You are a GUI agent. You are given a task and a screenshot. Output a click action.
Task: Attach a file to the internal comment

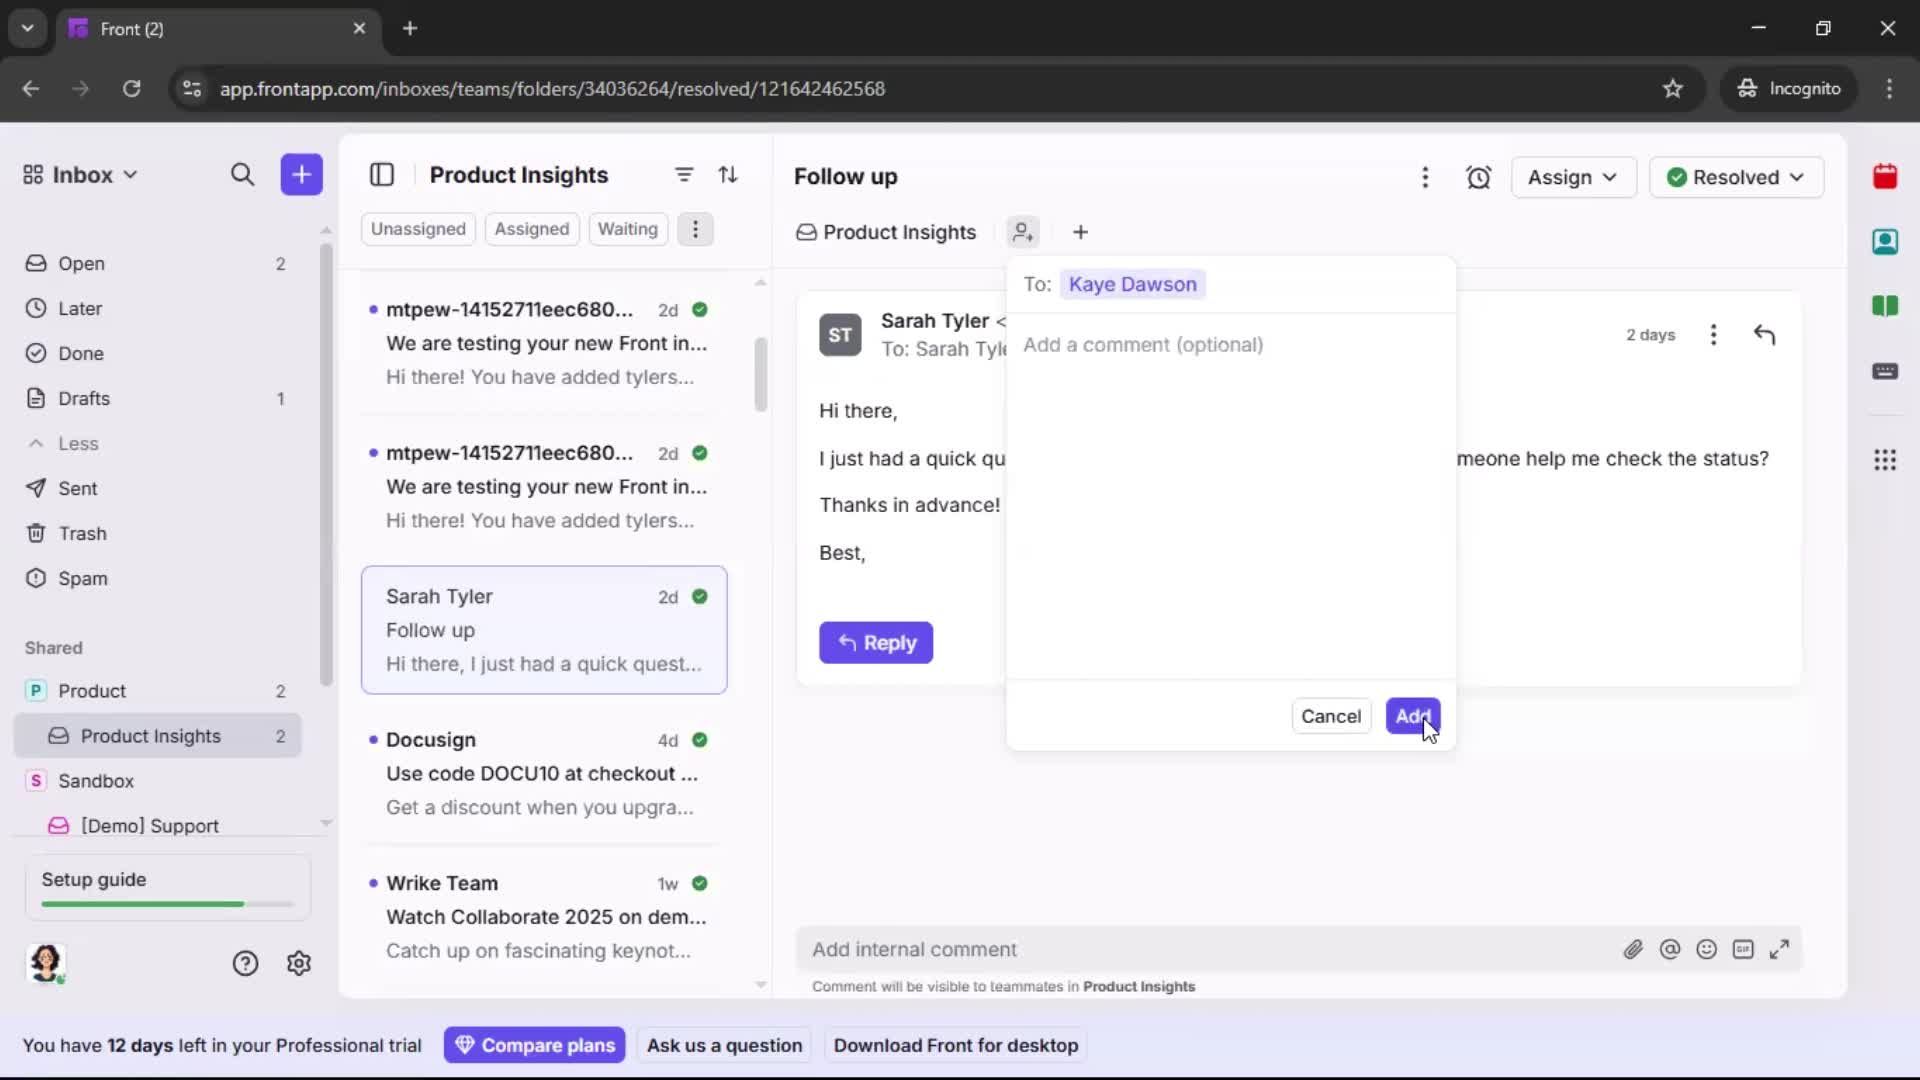point(1634,949)
